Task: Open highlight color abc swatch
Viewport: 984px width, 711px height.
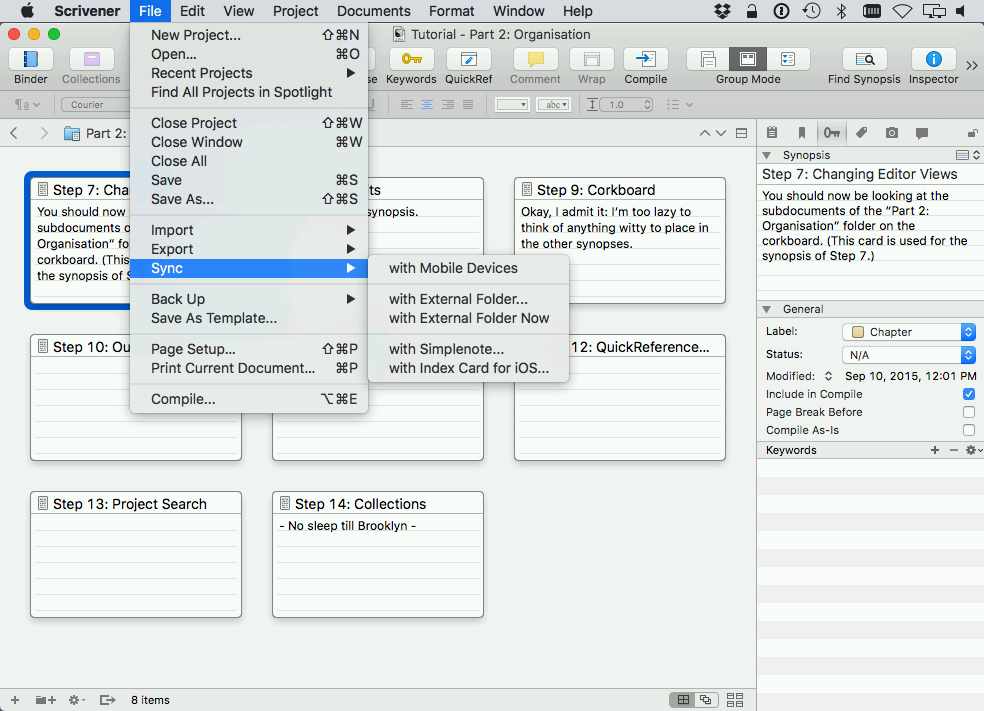Action: coord(554,105)
